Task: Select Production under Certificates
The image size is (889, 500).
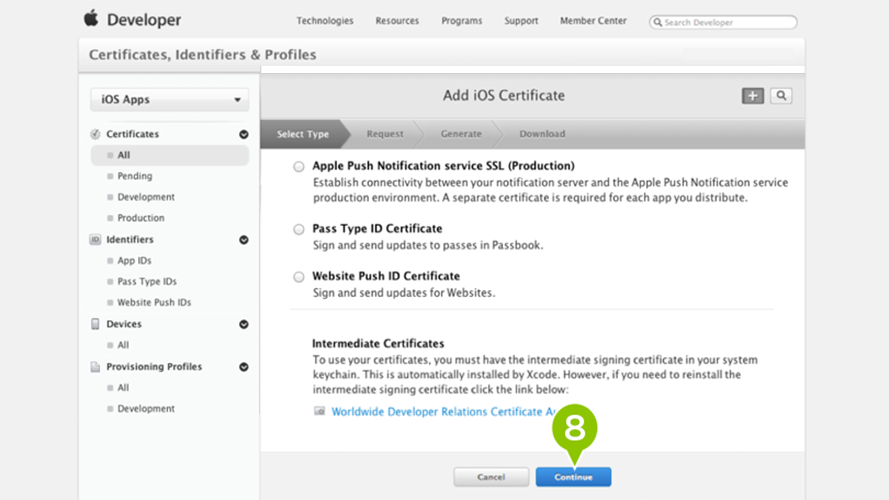Action: tap(141, 218)
